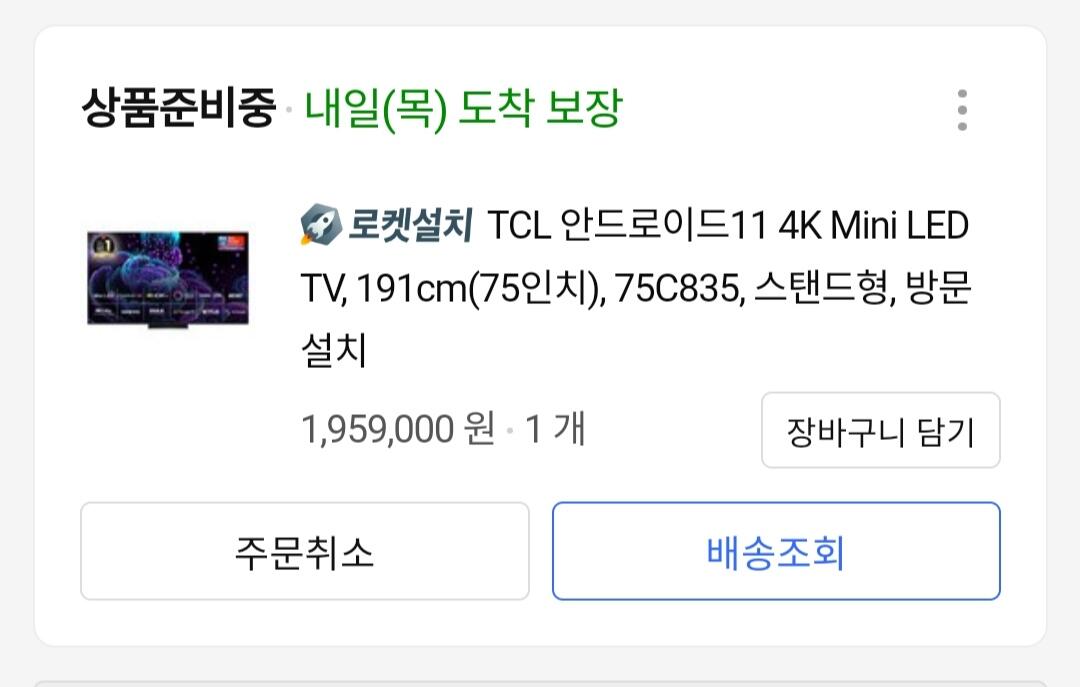Tap the 상품준비중 status label
Image resolution: width=1080 pixels, height=687 pixels.
(x=179, y=108)
